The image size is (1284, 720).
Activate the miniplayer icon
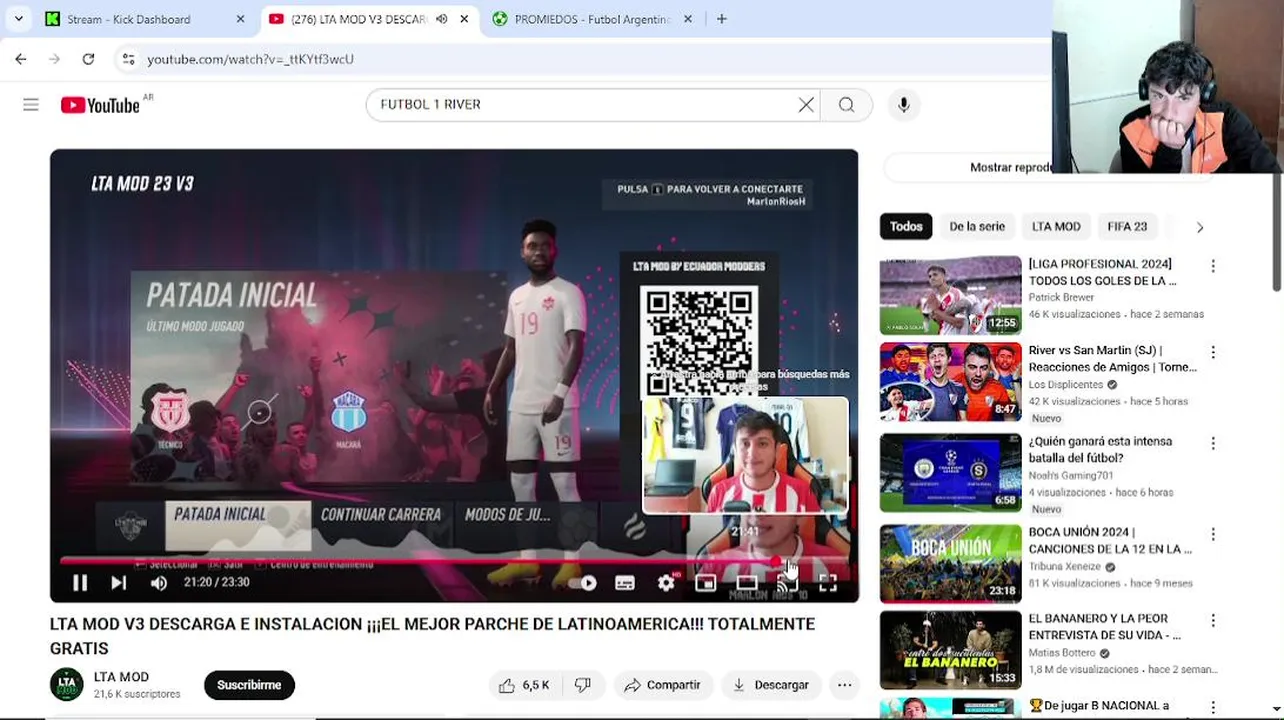[x=706, y=582]
